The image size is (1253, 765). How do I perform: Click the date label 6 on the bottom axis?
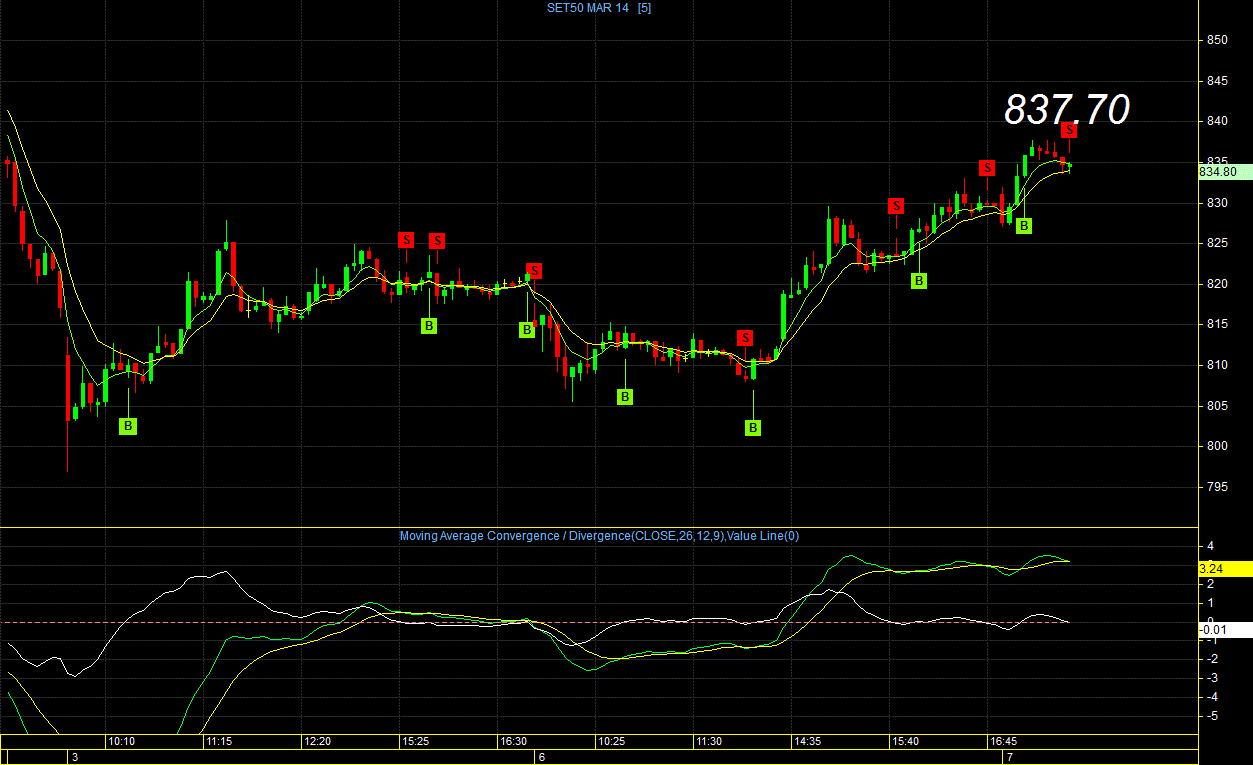pos(541,758)
